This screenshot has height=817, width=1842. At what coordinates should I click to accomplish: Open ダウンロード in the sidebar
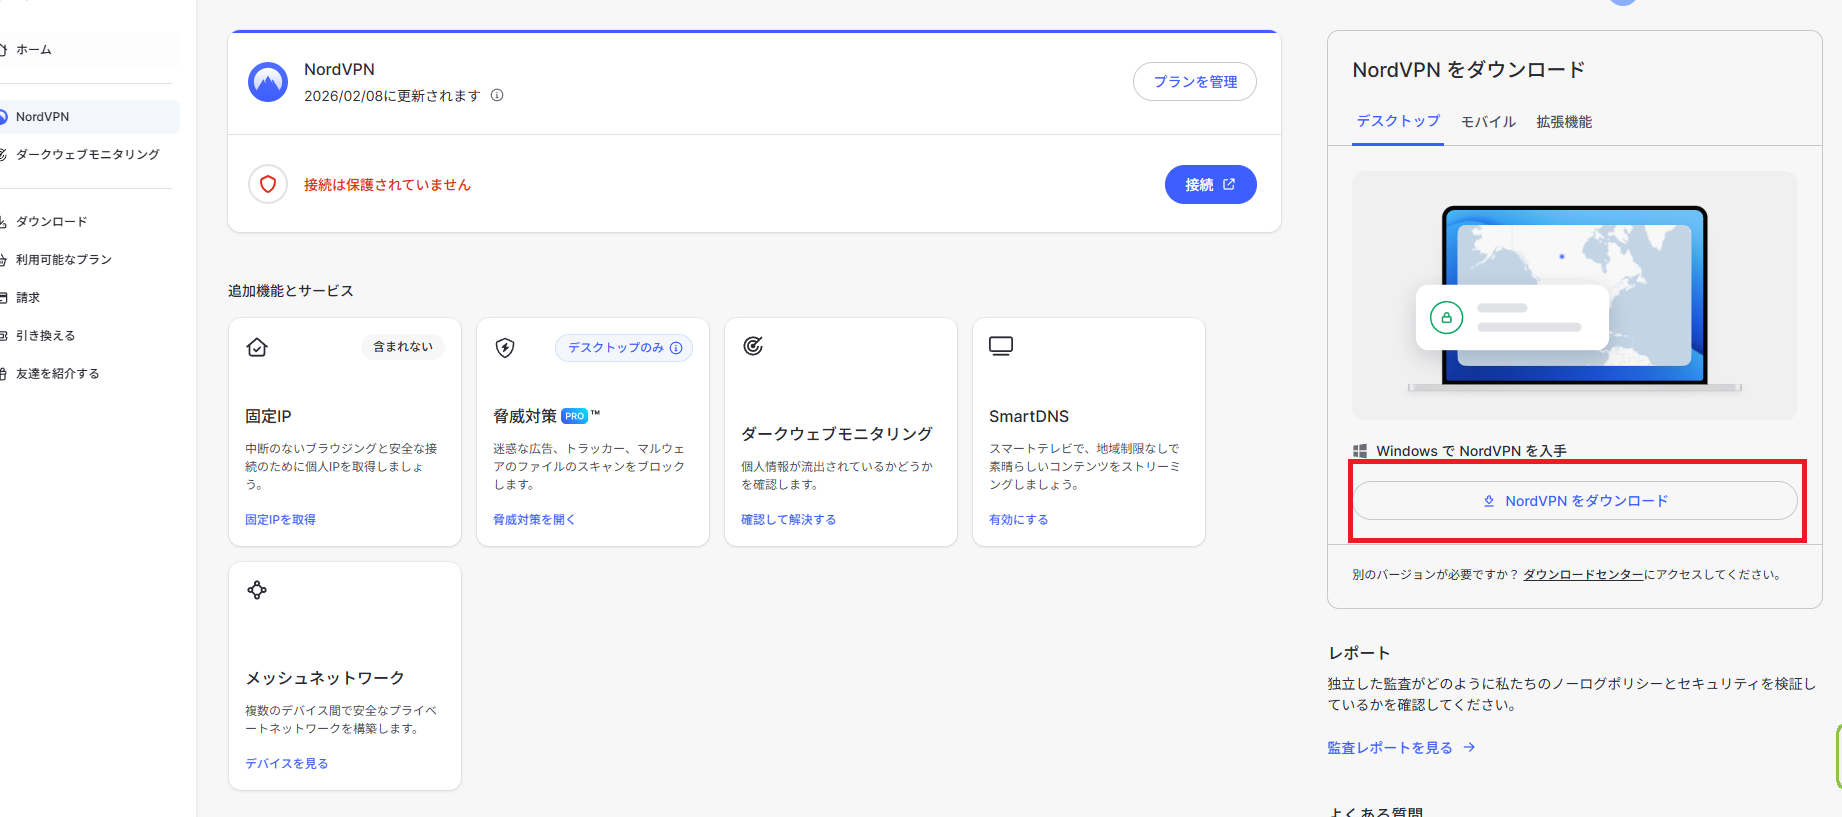[52, 222]
